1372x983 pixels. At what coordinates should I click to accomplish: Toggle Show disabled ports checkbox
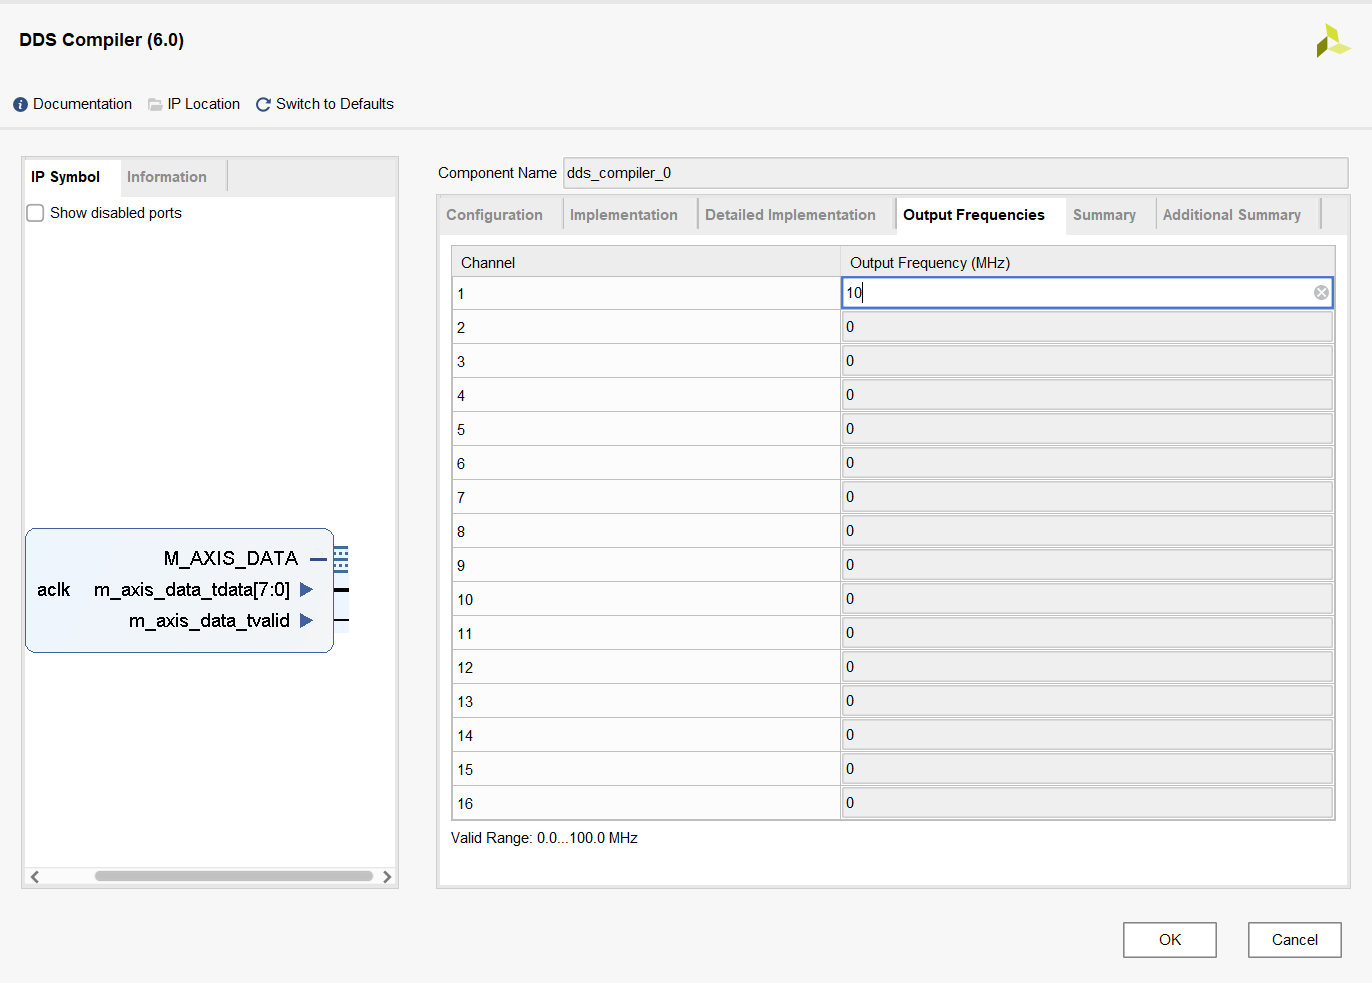(x=35, y=213)
